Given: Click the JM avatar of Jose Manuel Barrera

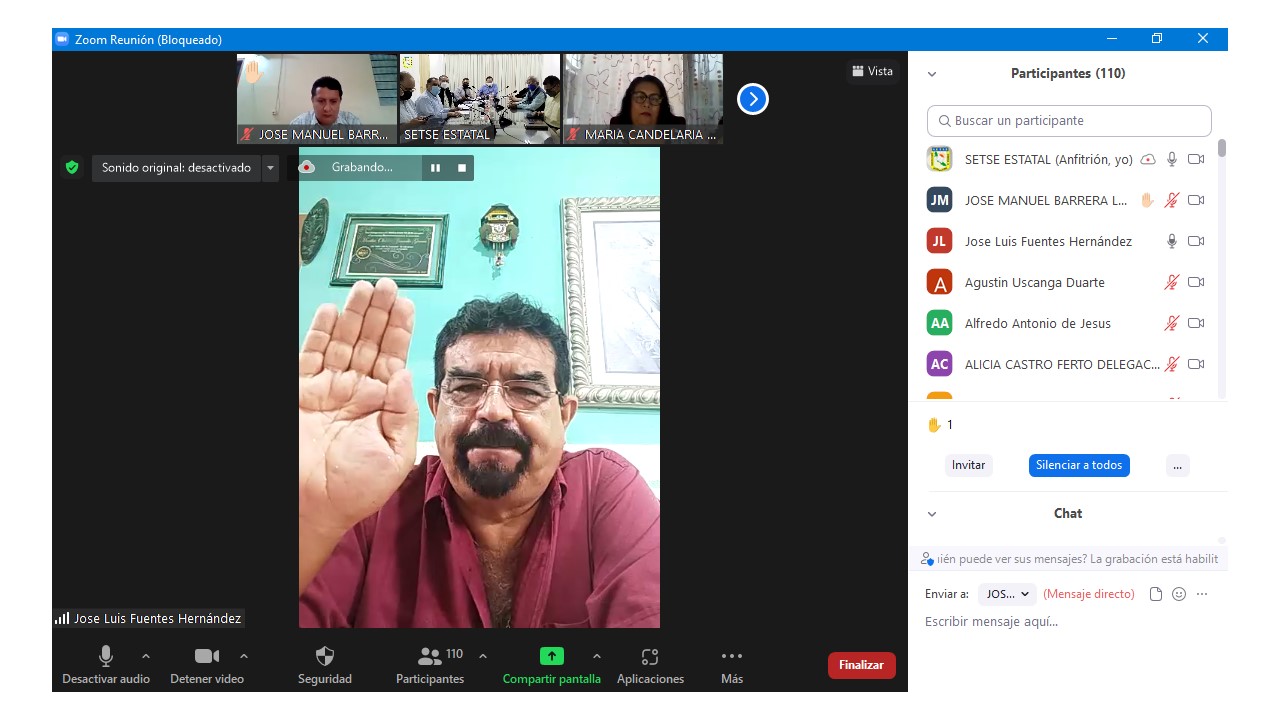Looking at the screenshot, I should tap(939, 200).
